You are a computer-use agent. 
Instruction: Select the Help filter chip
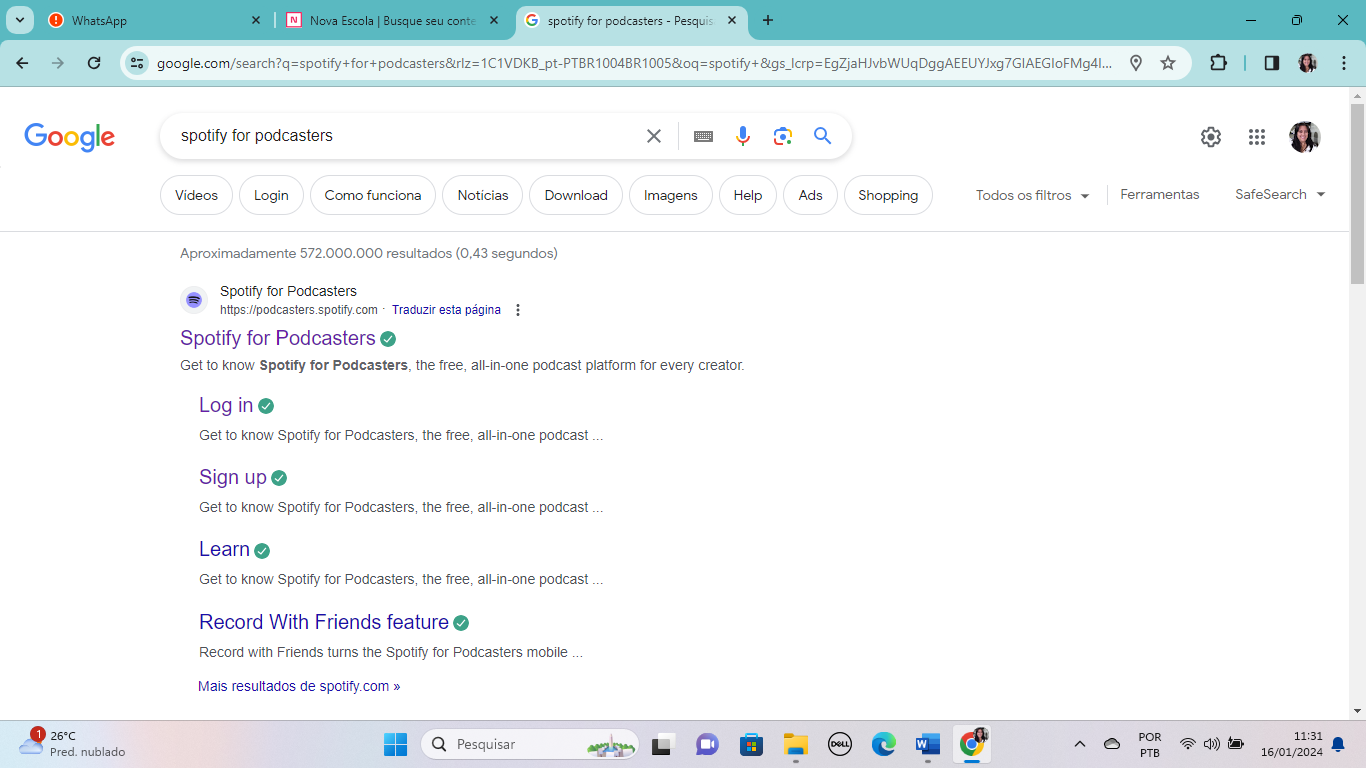click(748, 195)
